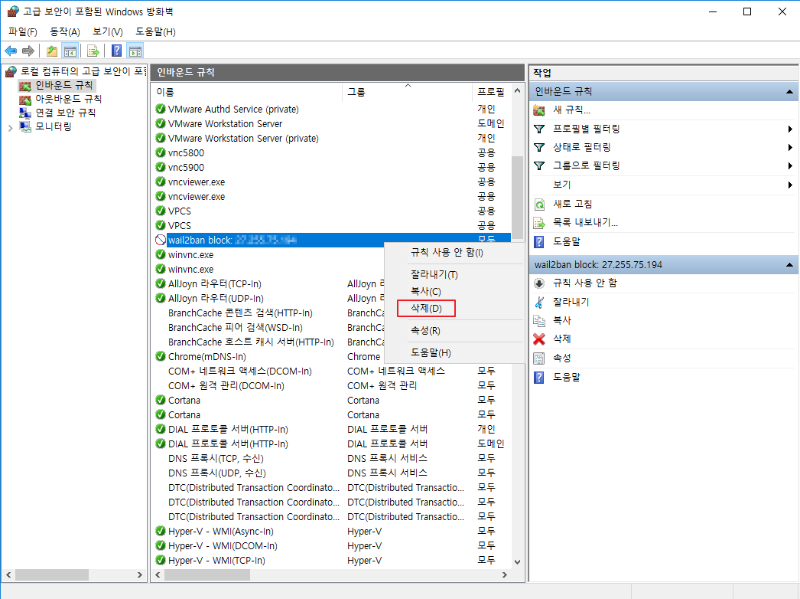Click the Export List toolbar icon
This screenshot has height=599, width=800.
click(x=93, y=51)
